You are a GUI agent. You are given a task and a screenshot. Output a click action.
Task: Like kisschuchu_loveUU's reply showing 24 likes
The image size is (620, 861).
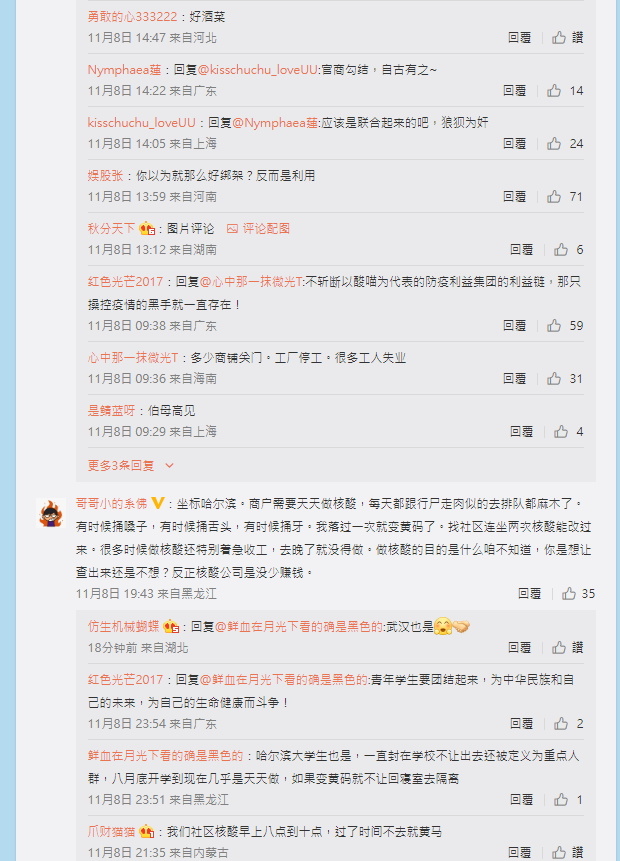[x=565, y=143]
